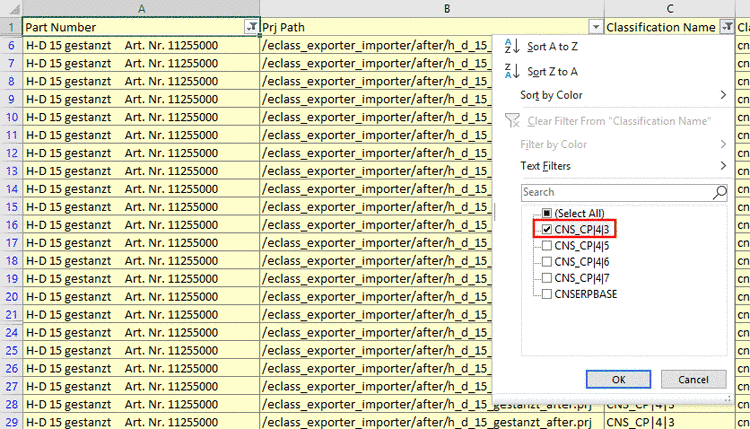This screenshot has width=750, height=429.
Task: Check the CNSERPBASE checkbox
Action: 547,294
